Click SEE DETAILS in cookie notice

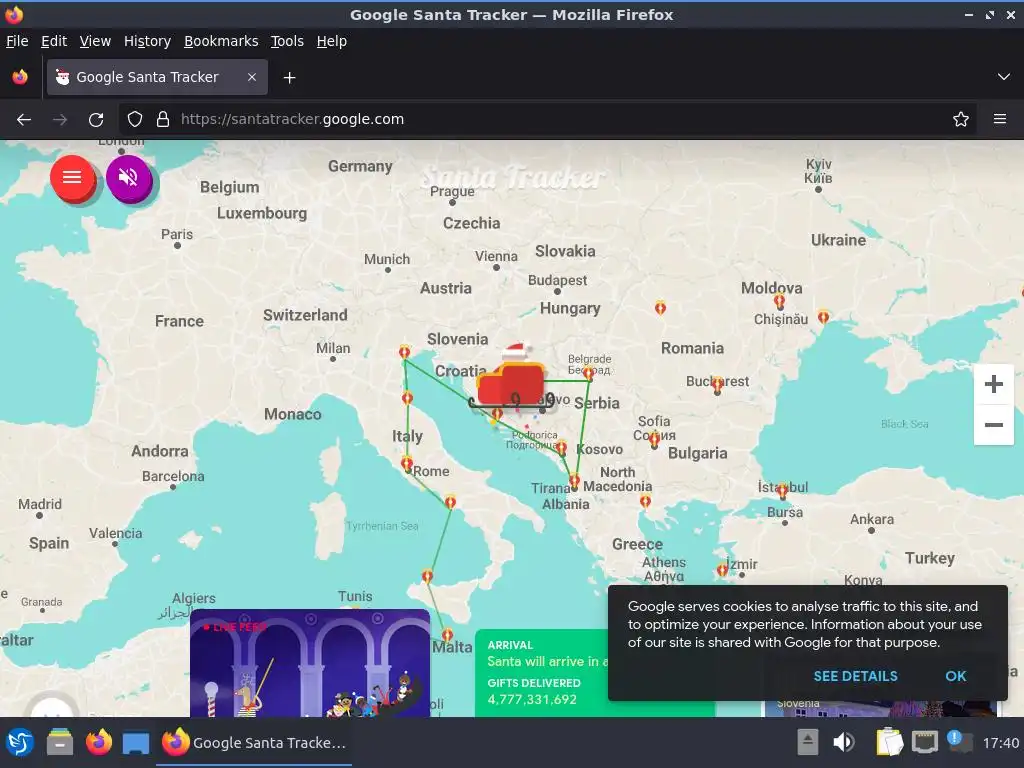coord(855,677)
